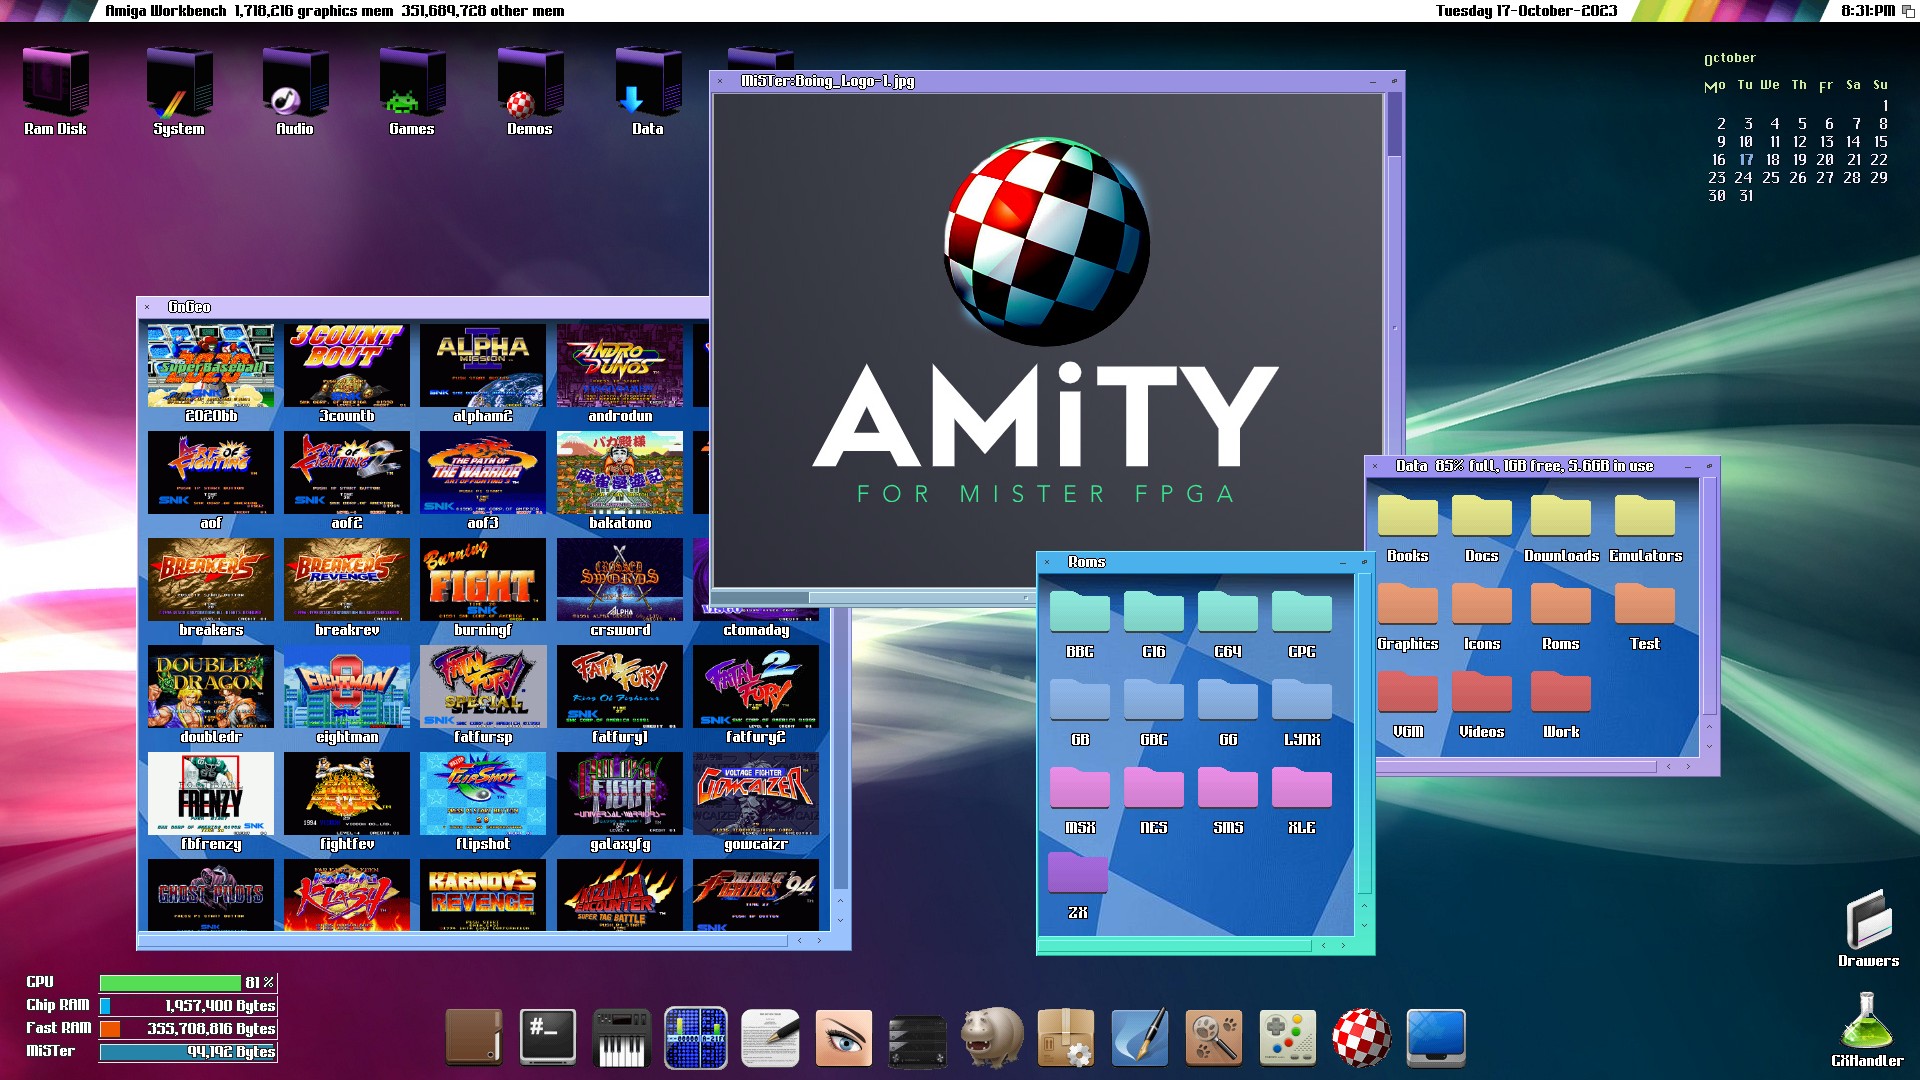Viewport: 1920px width, 1080px height.
Task: Open the terminal shell icon in dock
Action: coord(547,1037)
